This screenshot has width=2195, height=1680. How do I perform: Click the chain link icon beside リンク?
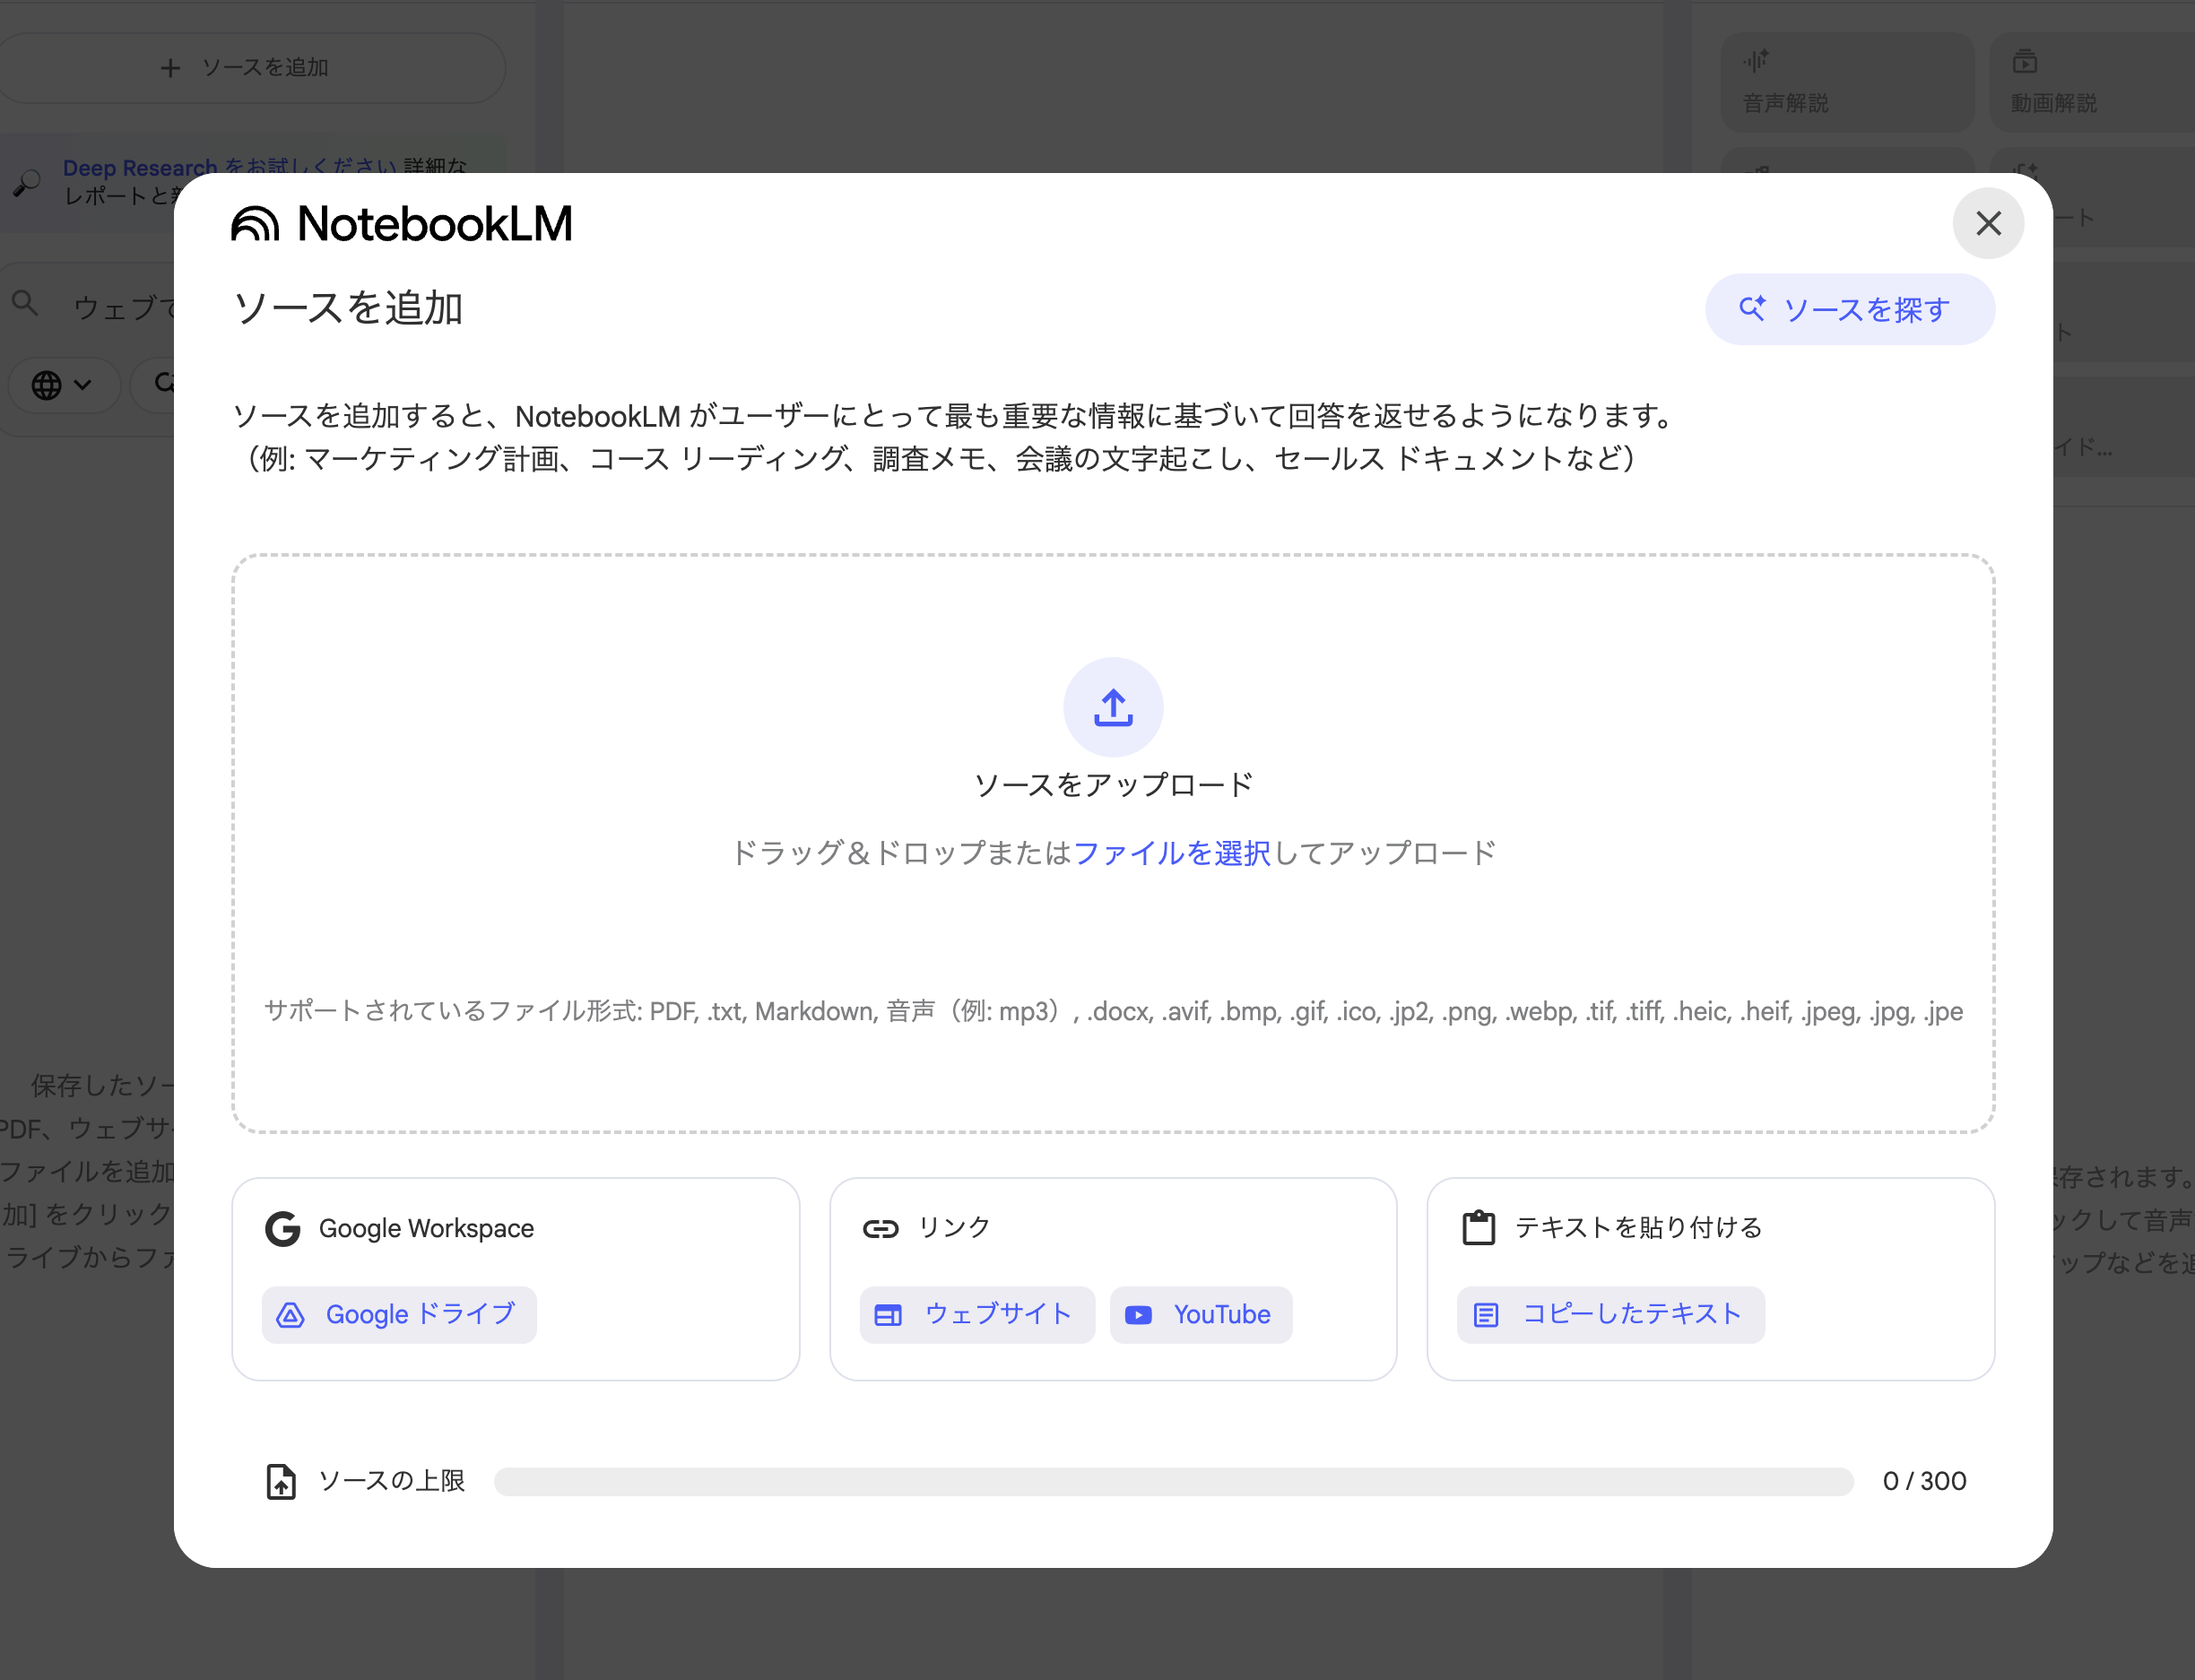880,1228
